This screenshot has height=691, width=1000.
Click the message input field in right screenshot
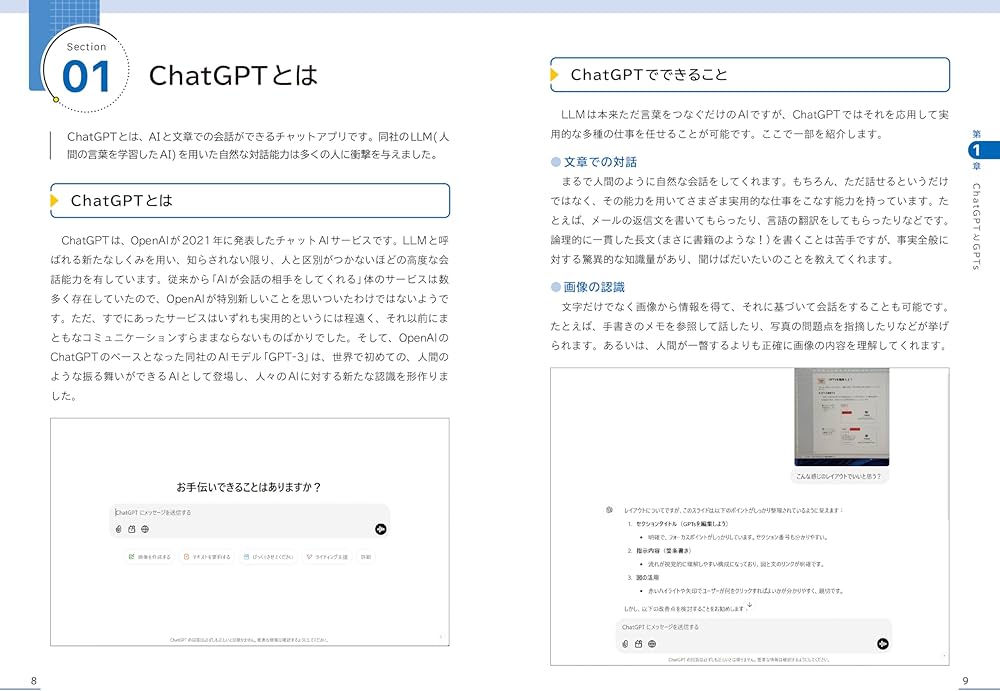pyautogui.click(x=700, y=626)
